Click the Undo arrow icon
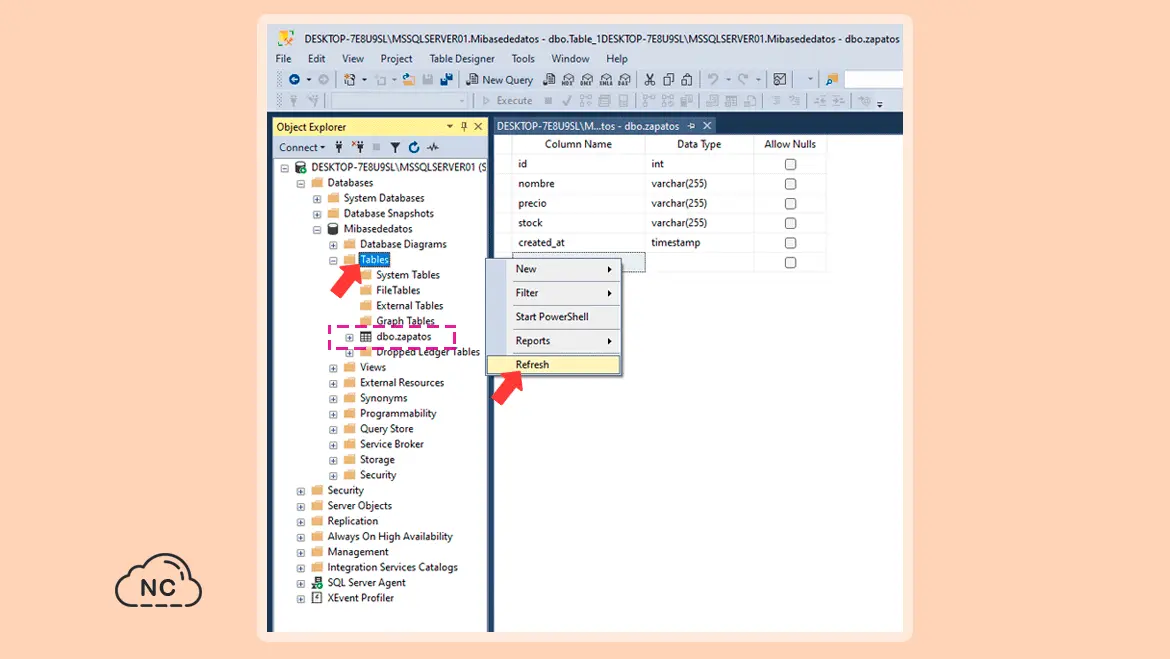 click(x=713, y=79)
